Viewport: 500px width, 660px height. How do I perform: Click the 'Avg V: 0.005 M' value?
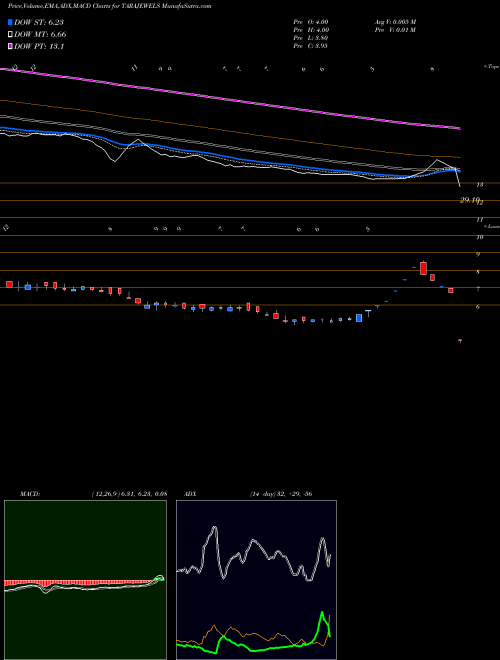point(395,21)
